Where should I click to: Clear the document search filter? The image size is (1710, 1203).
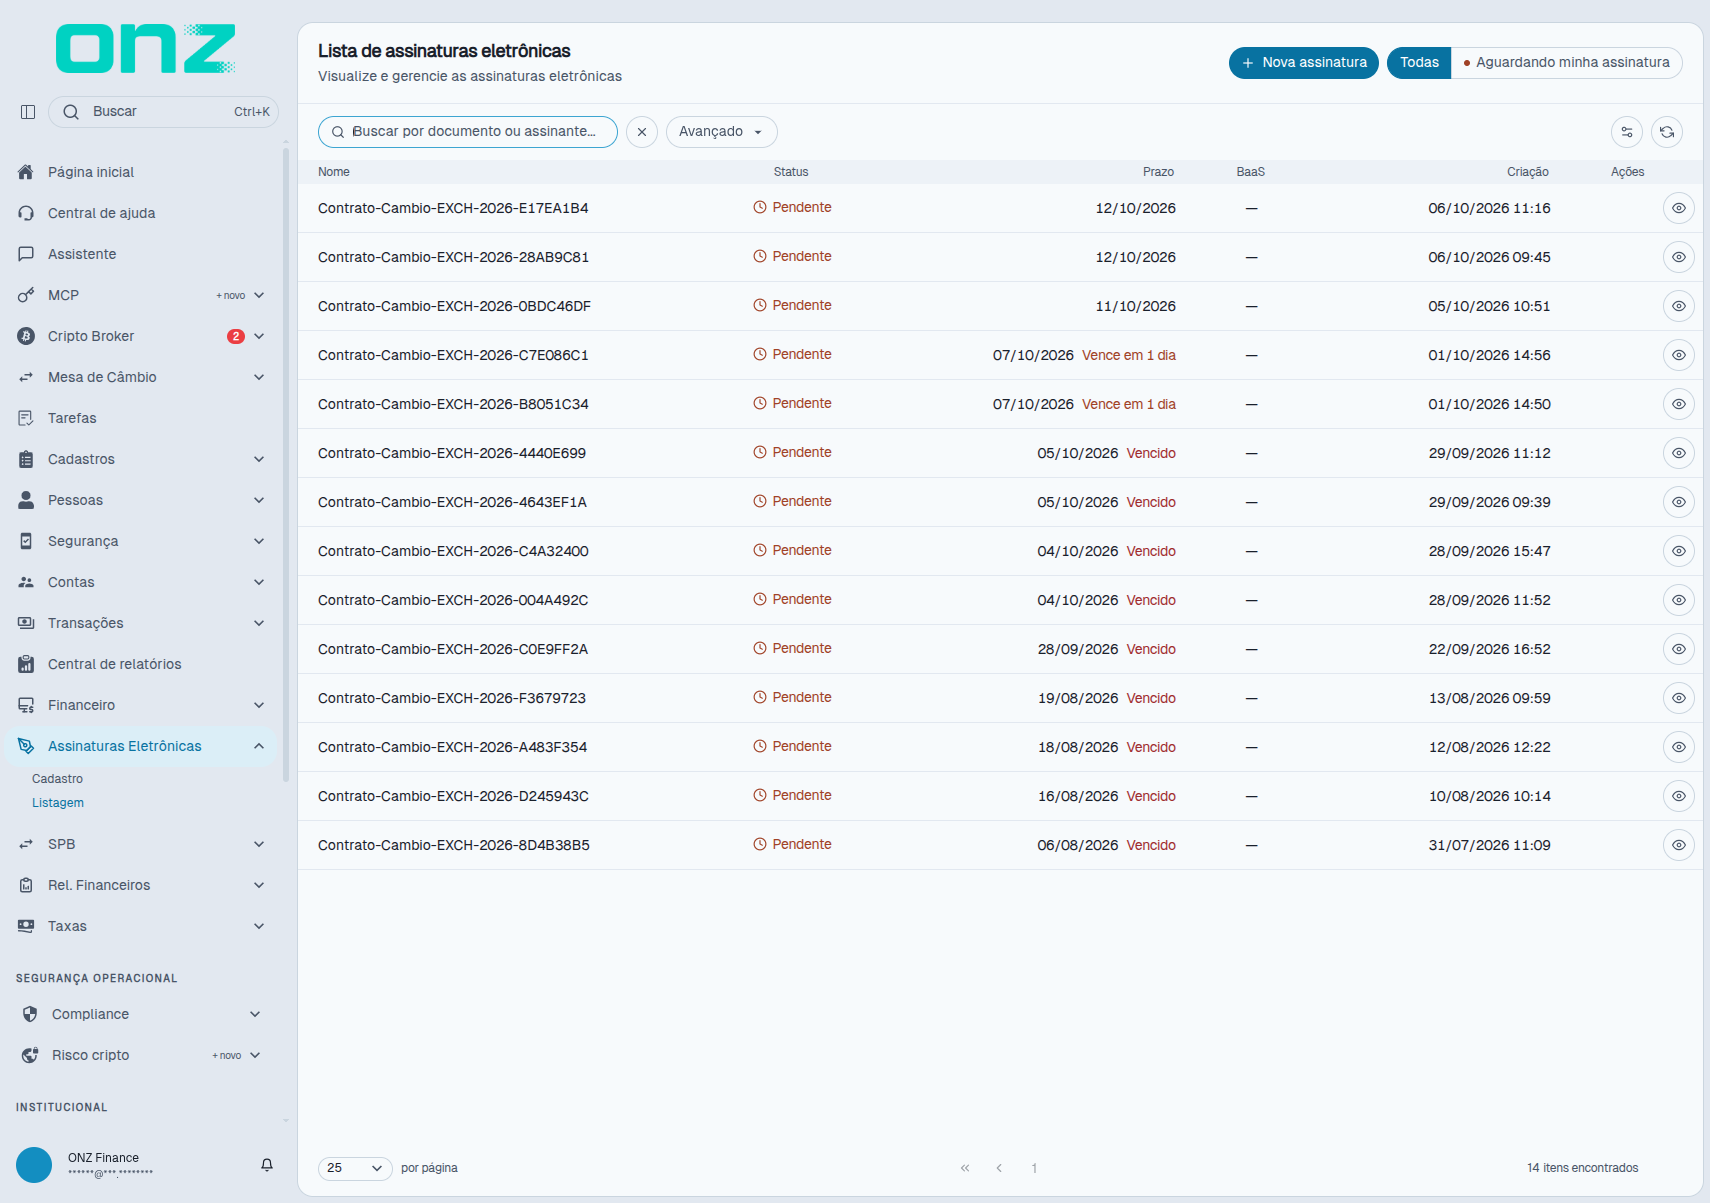[642, 132]
